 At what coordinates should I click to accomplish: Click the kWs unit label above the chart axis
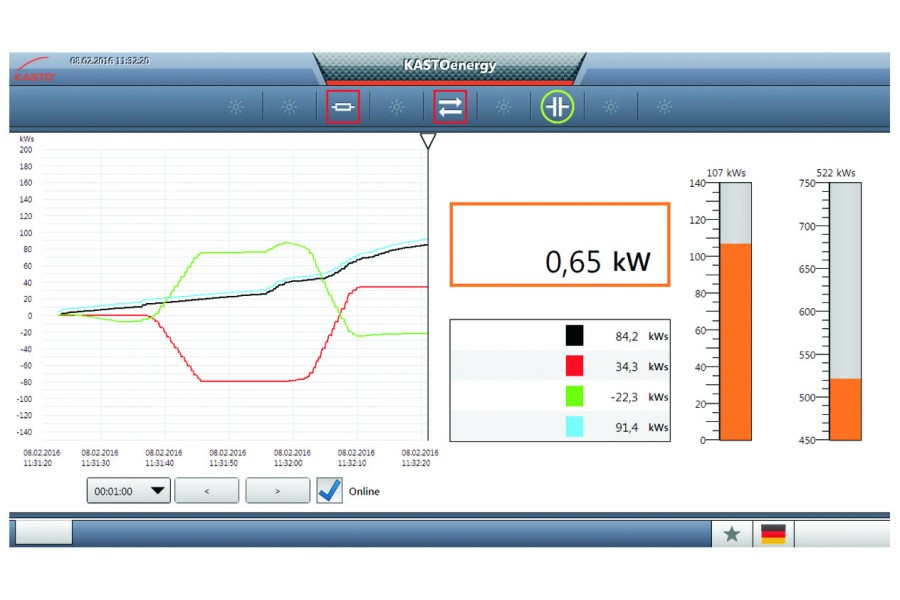(26, 139)
